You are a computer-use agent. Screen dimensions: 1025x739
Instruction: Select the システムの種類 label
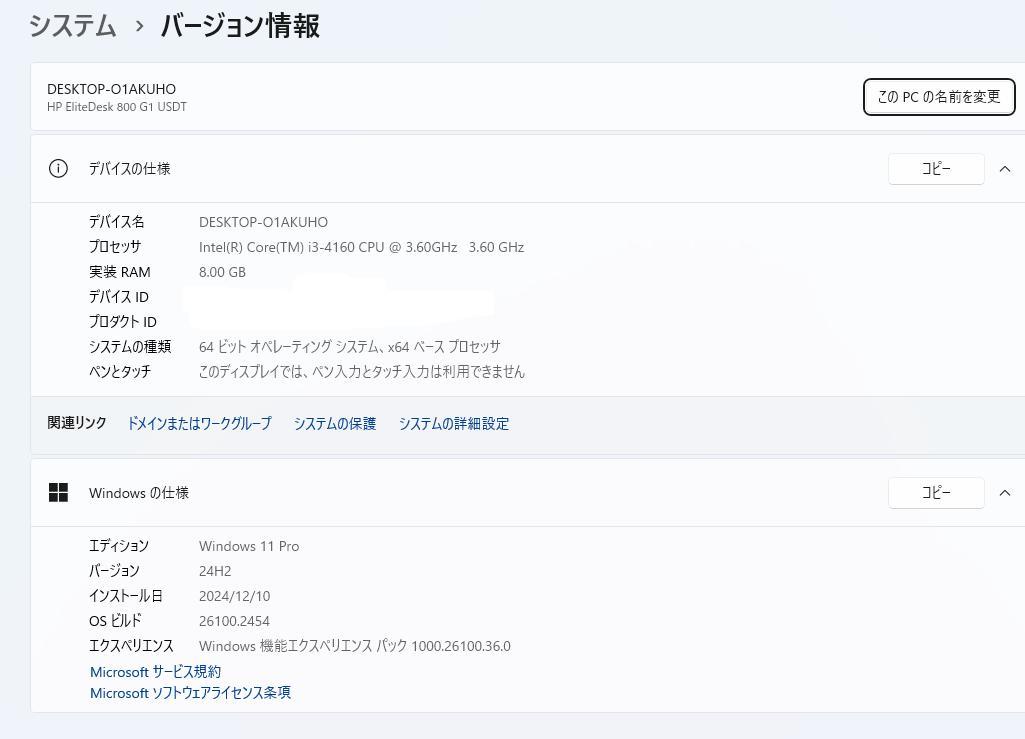tap(130, 347)
